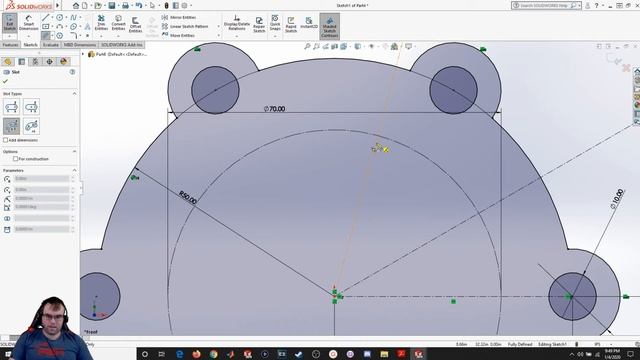This screenshot has width=640, height=360.
Task: Click the Zoom to Fit view icon
Action: tap(307, 47)
